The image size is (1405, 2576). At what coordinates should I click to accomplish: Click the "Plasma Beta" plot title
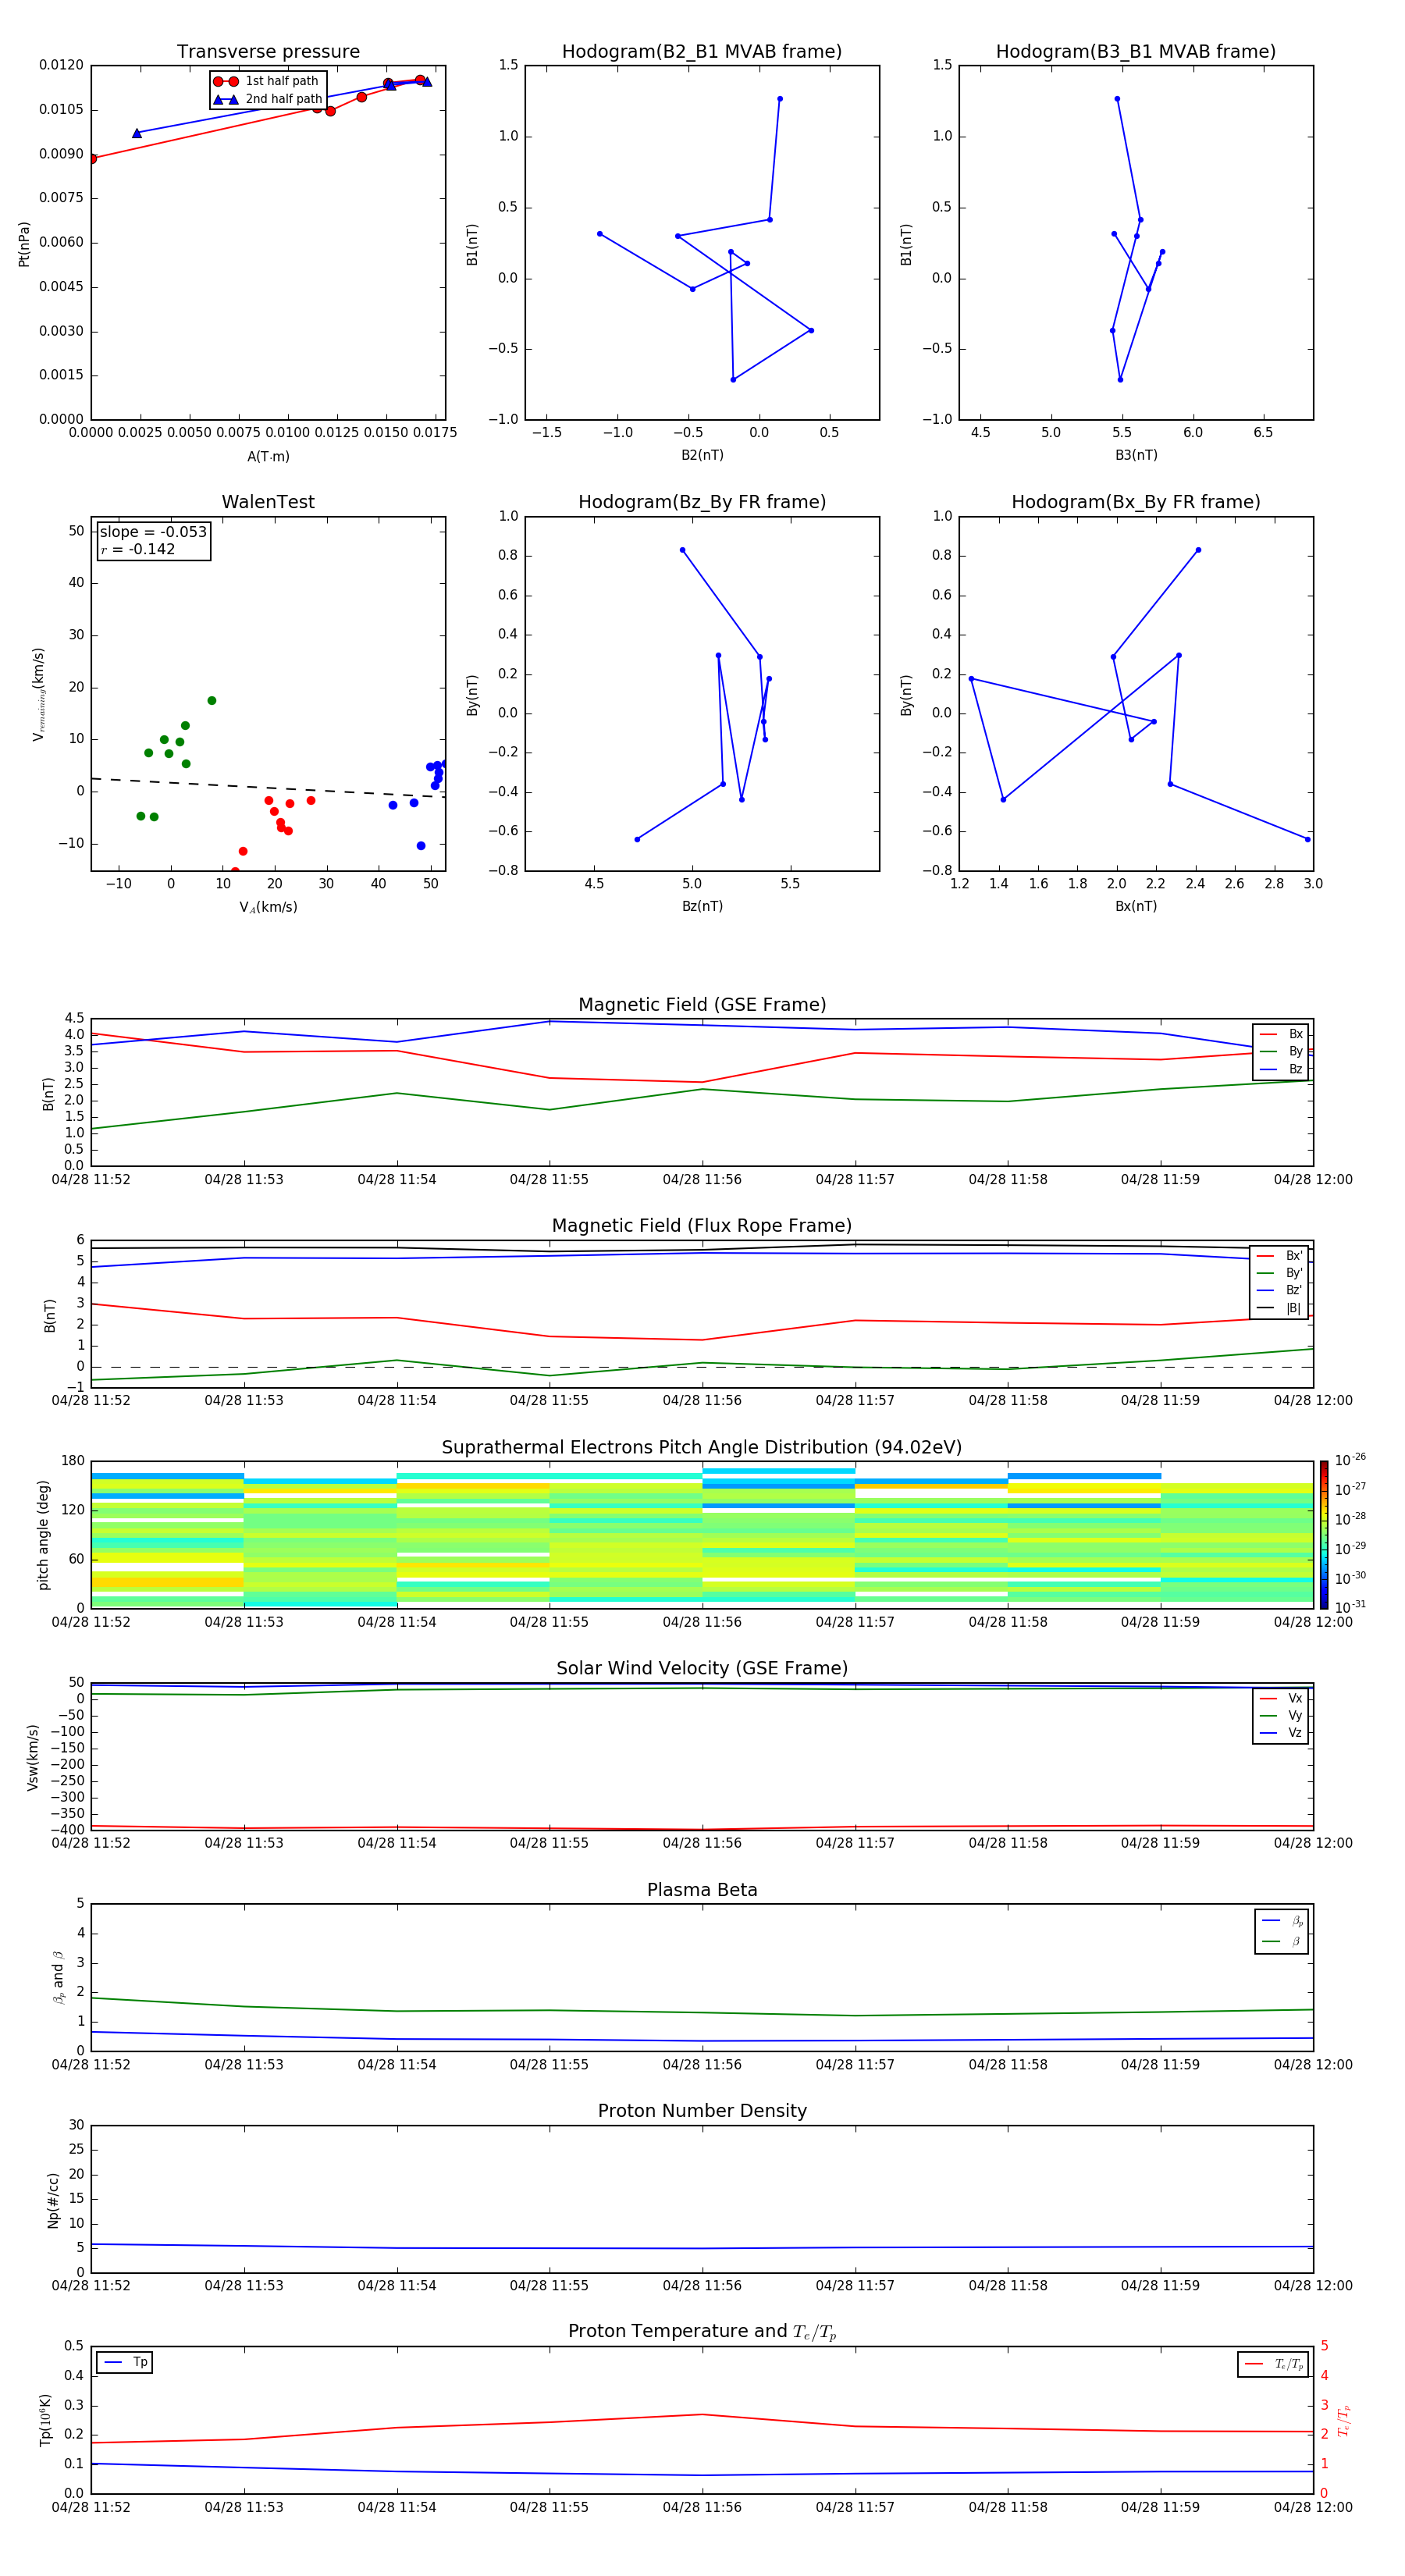(702, 1890)
